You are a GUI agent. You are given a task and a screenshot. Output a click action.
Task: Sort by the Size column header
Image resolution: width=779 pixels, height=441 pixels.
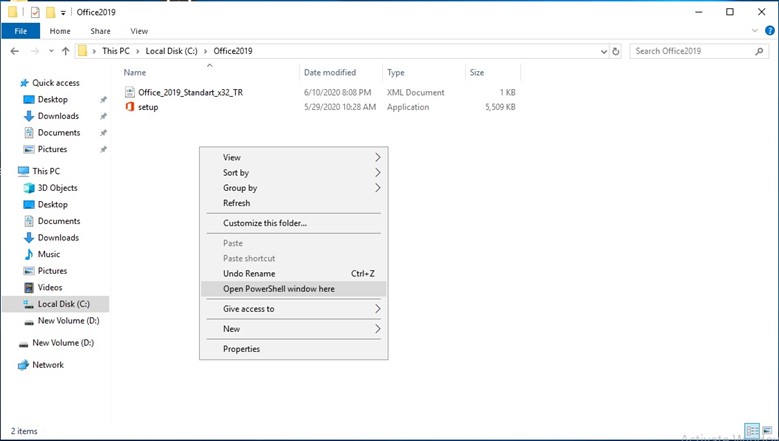tap(493, 73)
